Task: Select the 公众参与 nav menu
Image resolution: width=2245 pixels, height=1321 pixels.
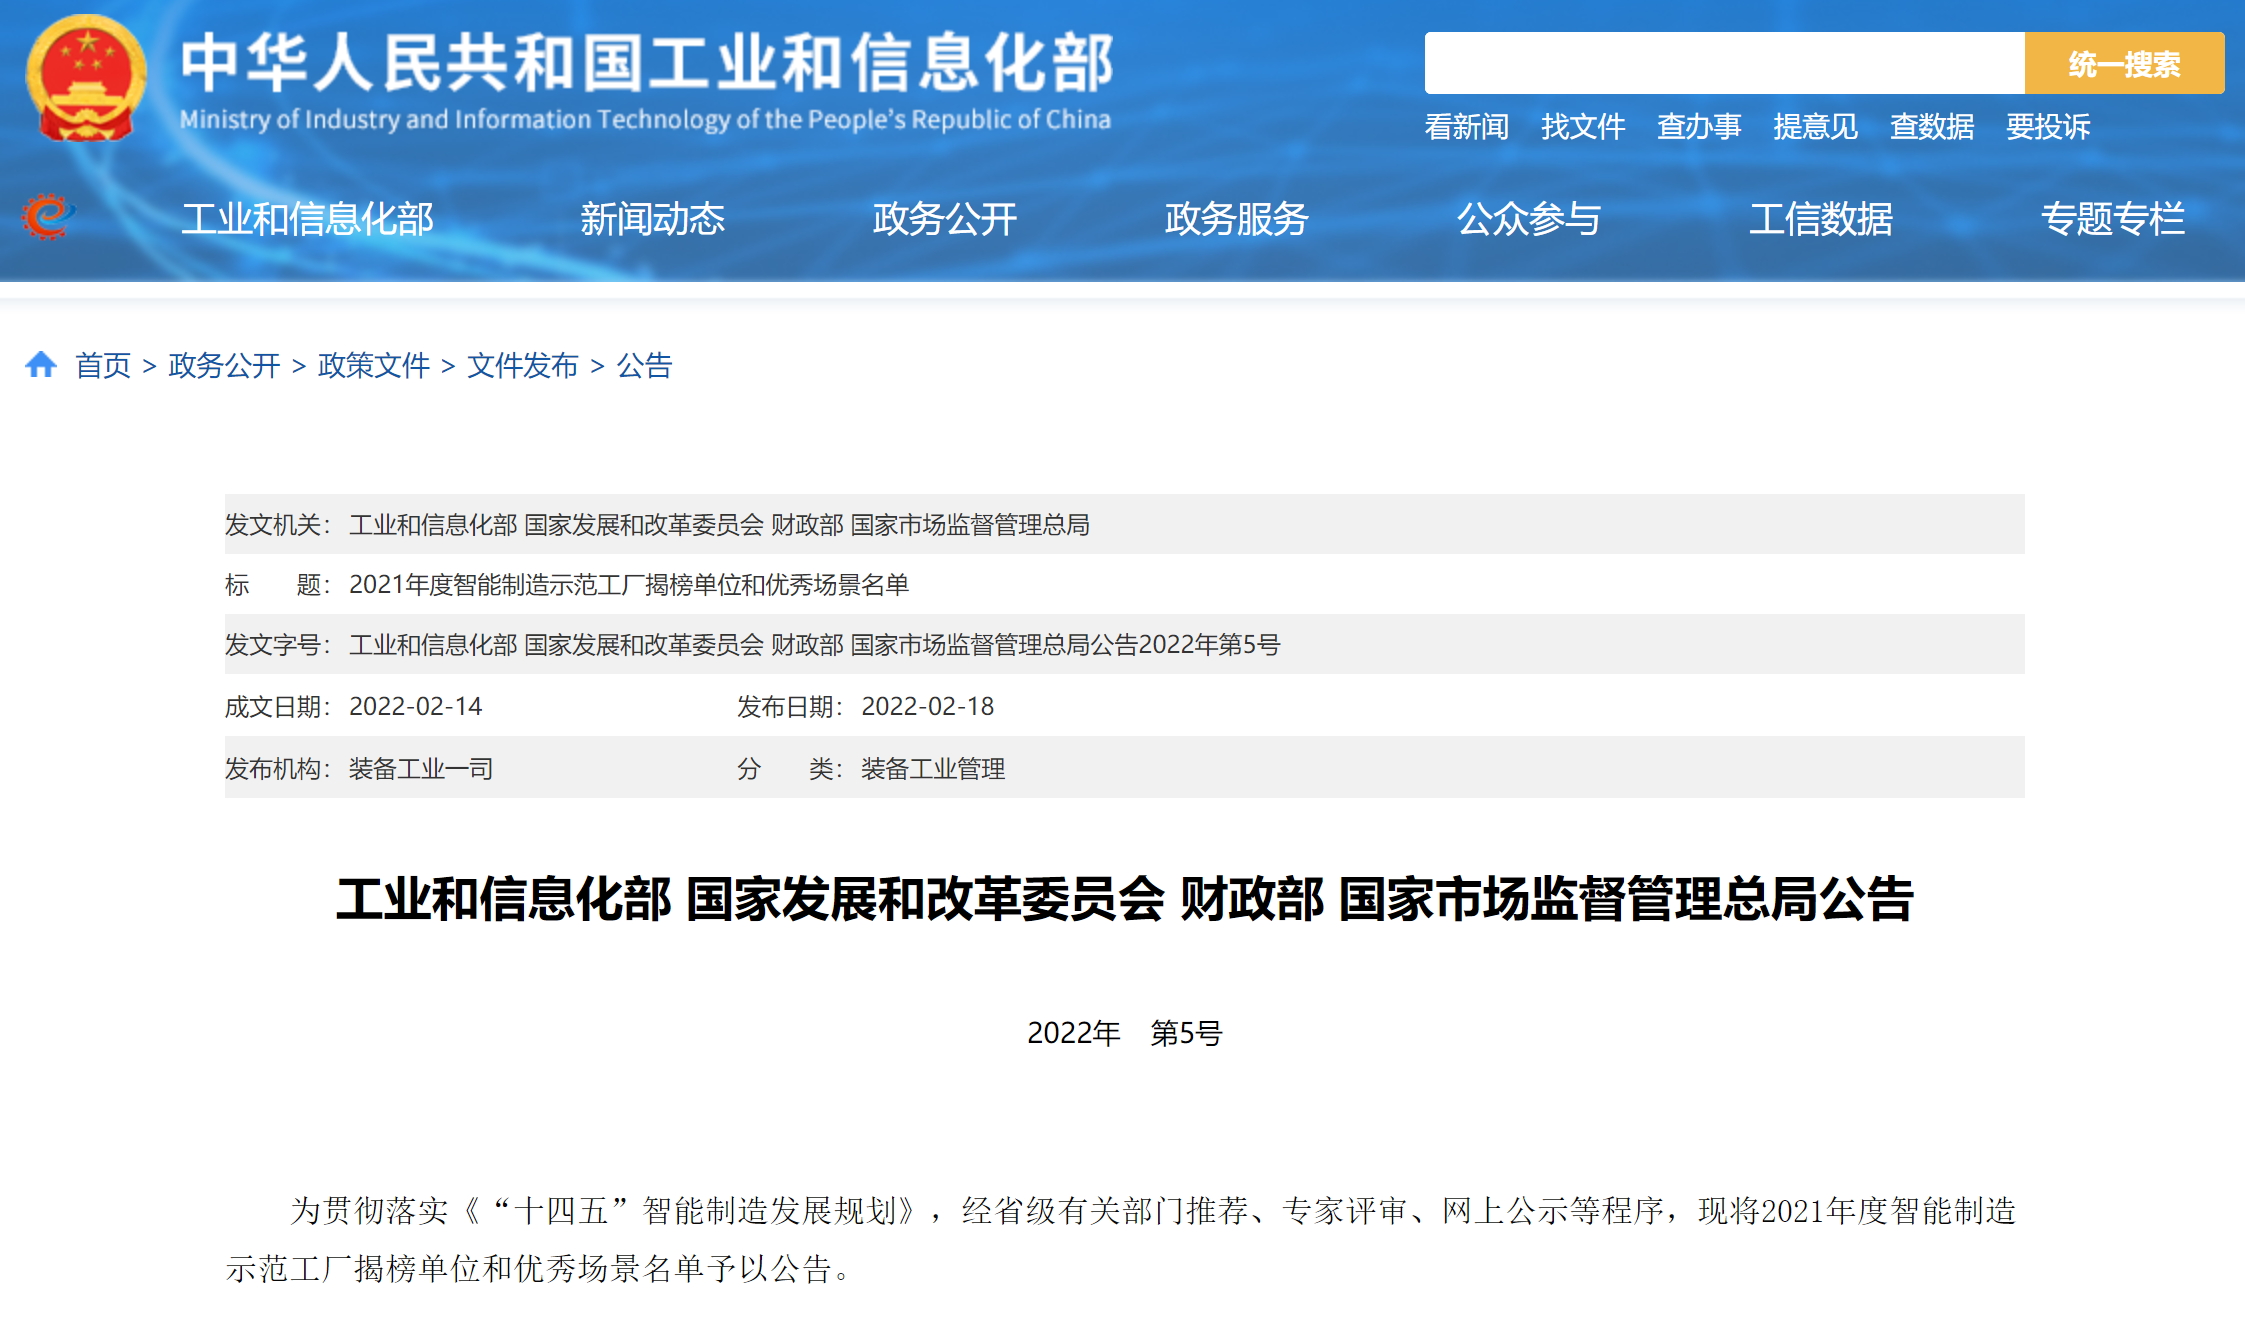Action: click(1528, 218)
